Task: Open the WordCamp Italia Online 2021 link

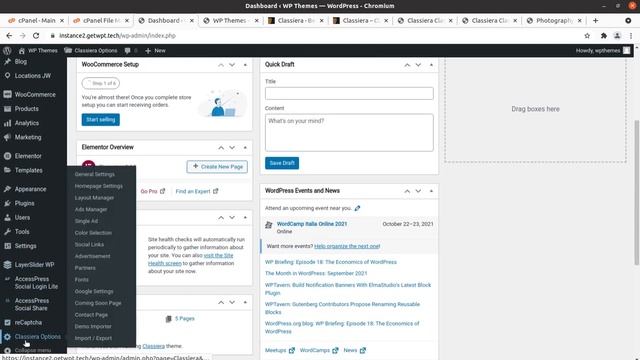Action: pos(312,224)
